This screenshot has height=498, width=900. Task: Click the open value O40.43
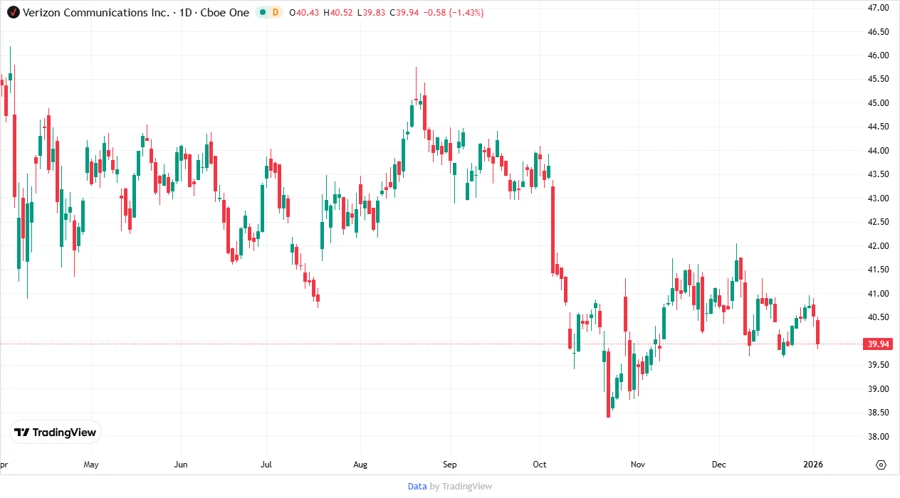click(304, 12)
